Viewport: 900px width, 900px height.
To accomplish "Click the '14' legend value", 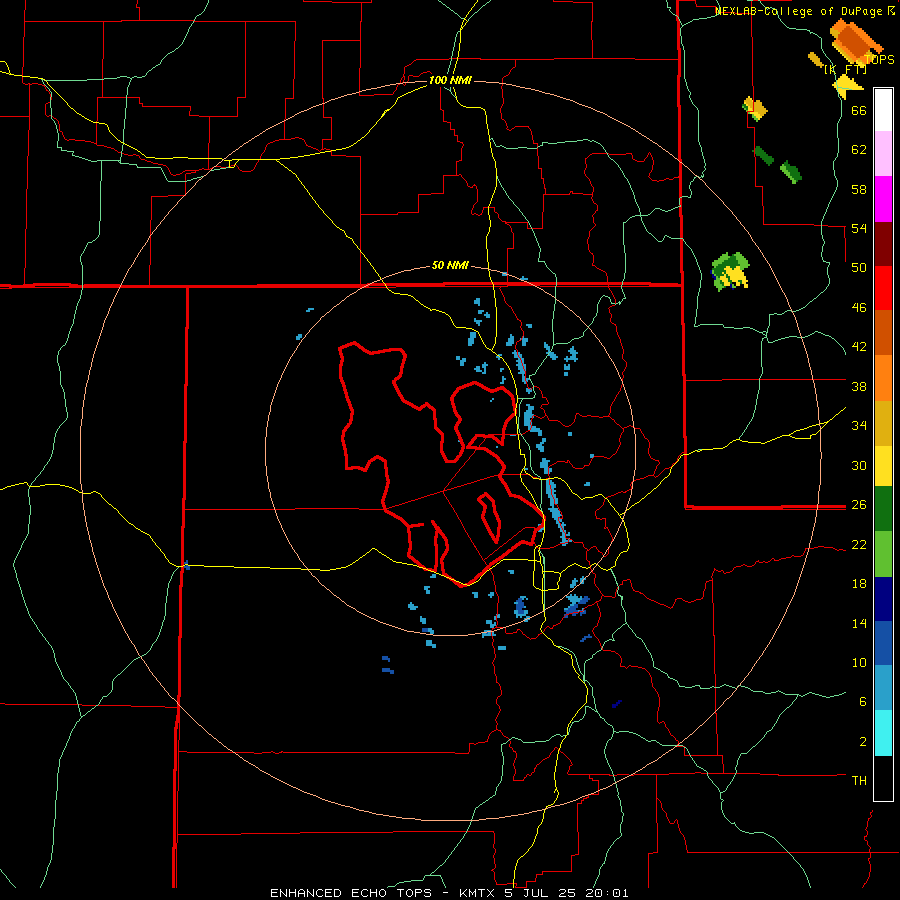I will pos(859,623).
